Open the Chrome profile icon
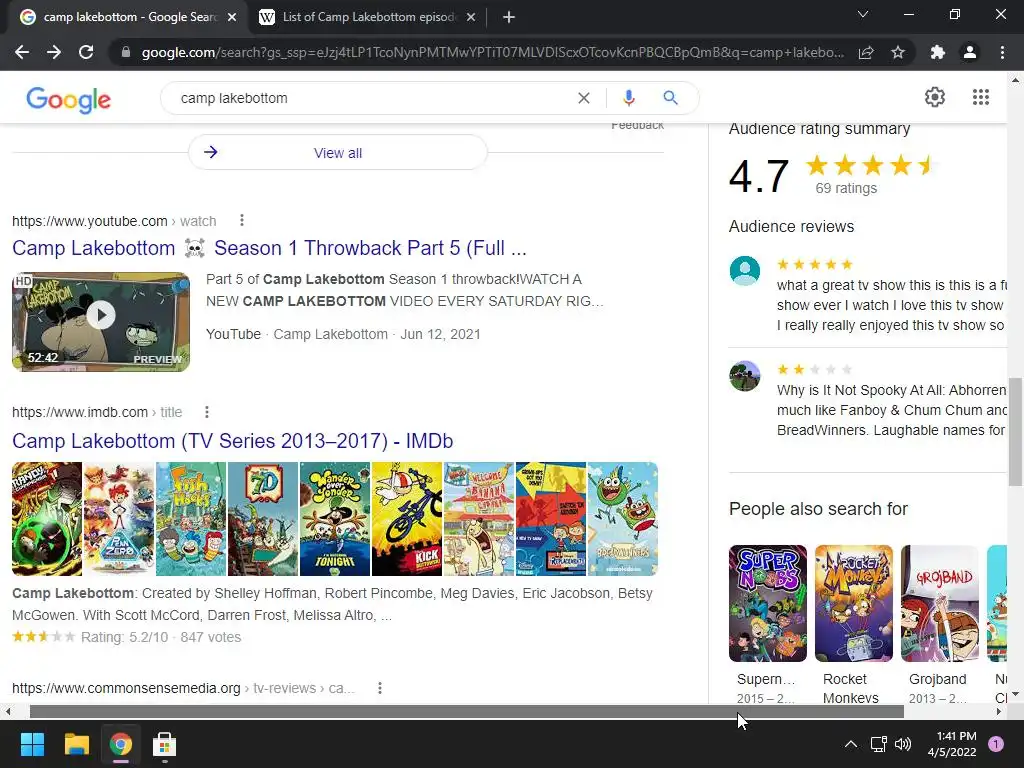Viewport: 1024px width, 768px height. point(970,52)
